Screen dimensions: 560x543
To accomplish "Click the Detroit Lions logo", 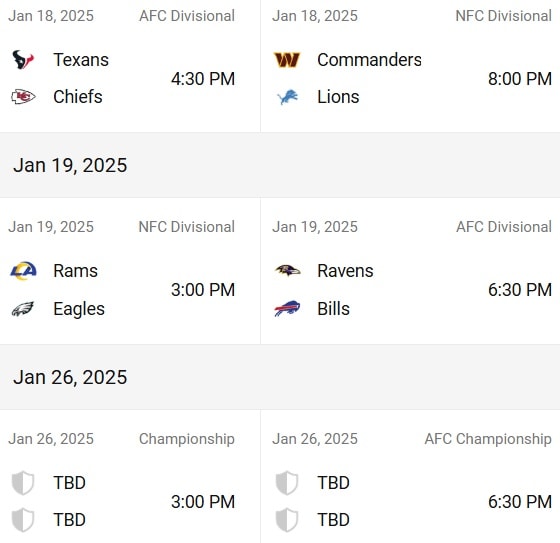I will [288, 97].
